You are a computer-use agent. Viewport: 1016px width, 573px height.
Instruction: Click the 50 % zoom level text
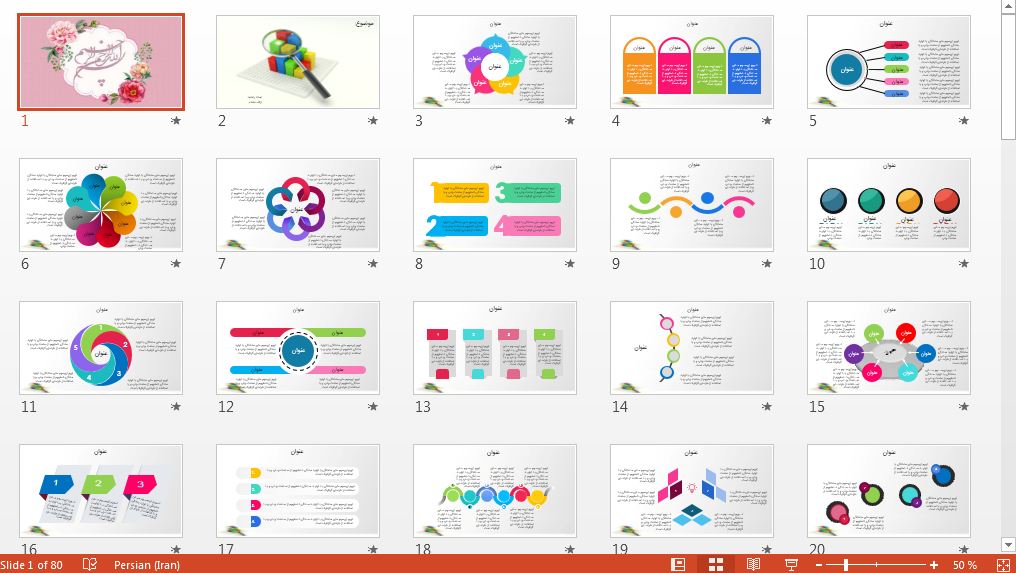[x=964, y=565]
